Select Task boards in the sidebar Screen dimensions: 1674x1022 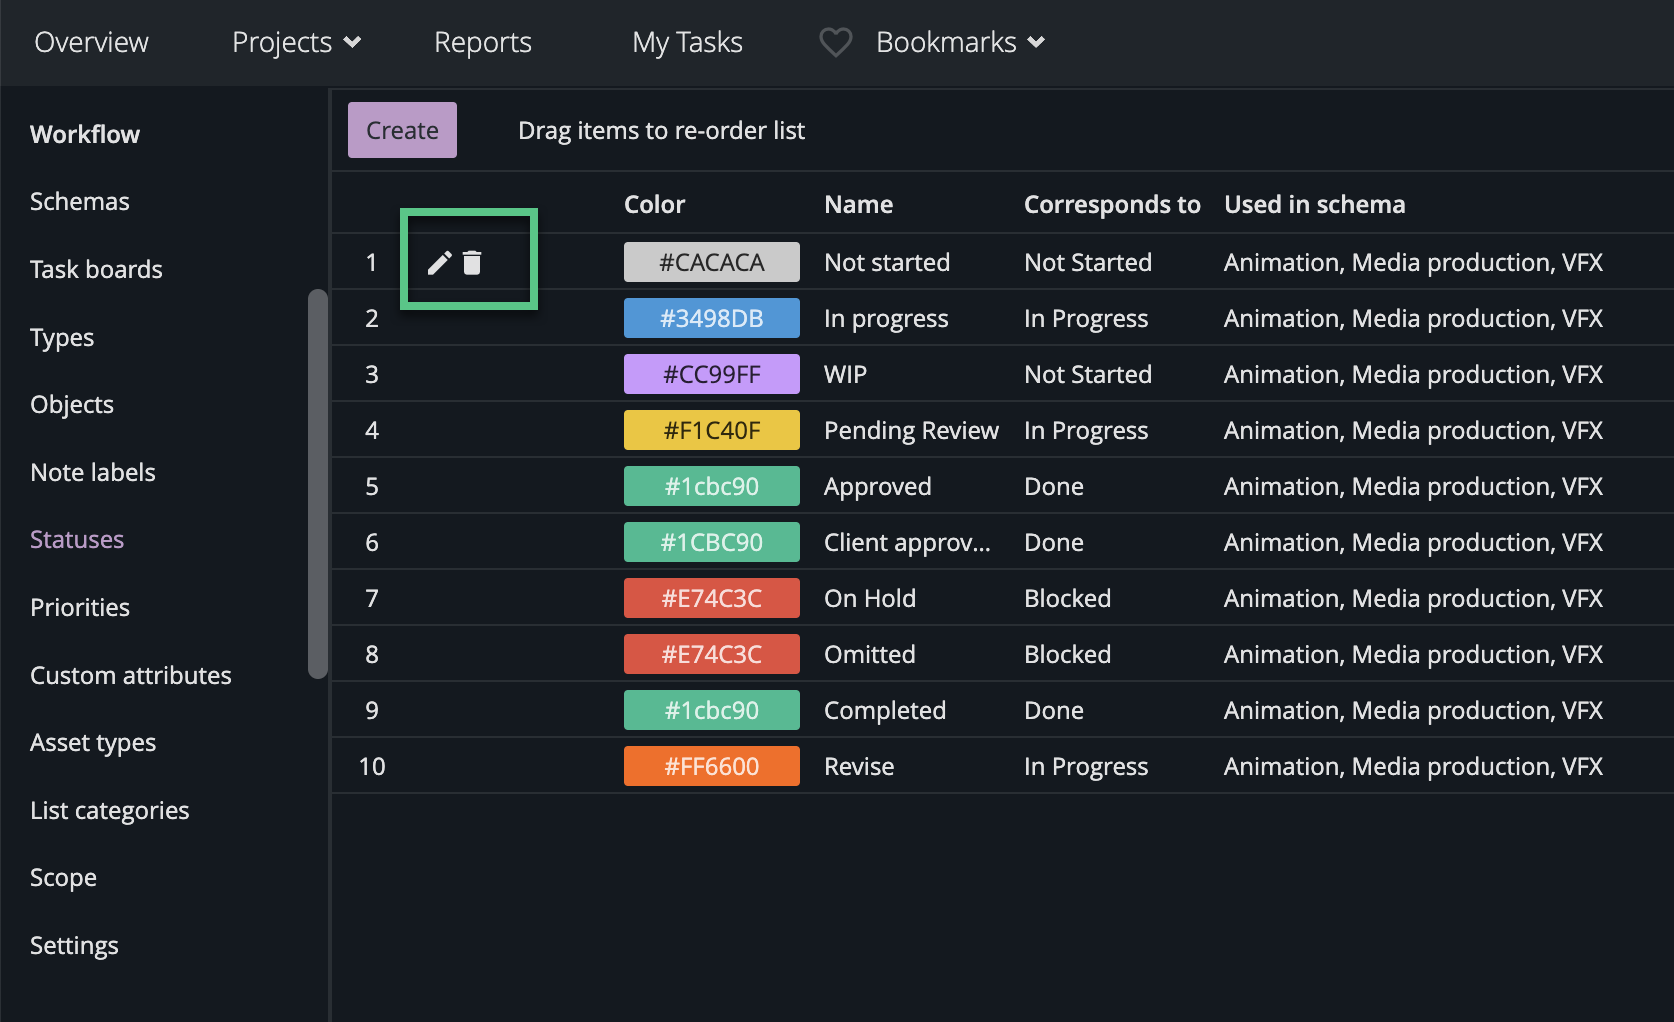coord(96,269)
